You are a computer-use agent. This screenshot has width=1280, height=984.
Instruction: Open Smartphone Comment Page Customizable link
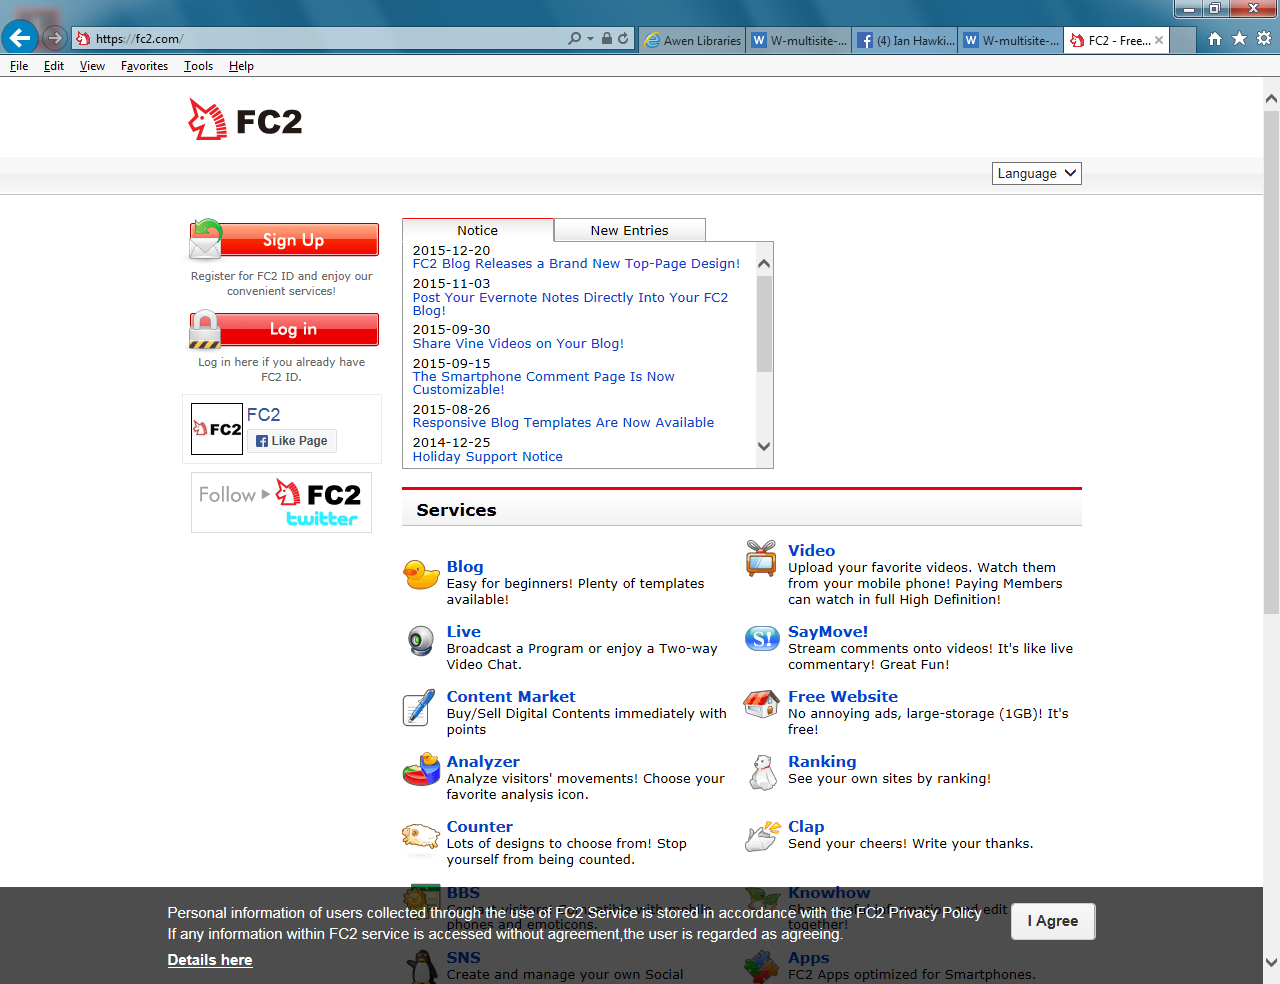[544, 383]
